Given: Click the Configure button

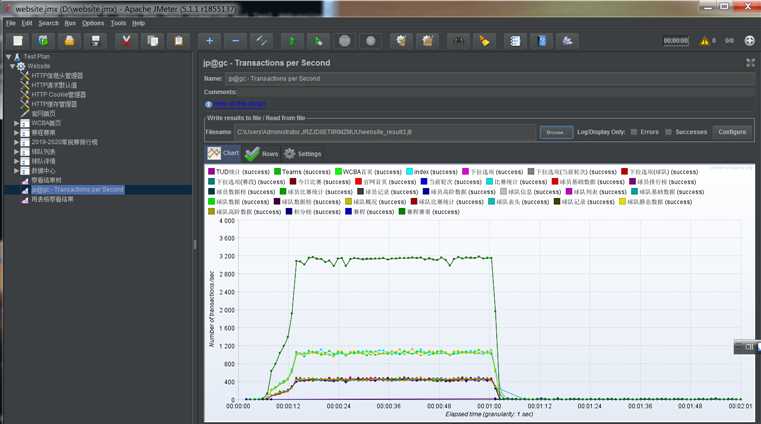Looking at the screenshot, I should (x=732, y=132).
